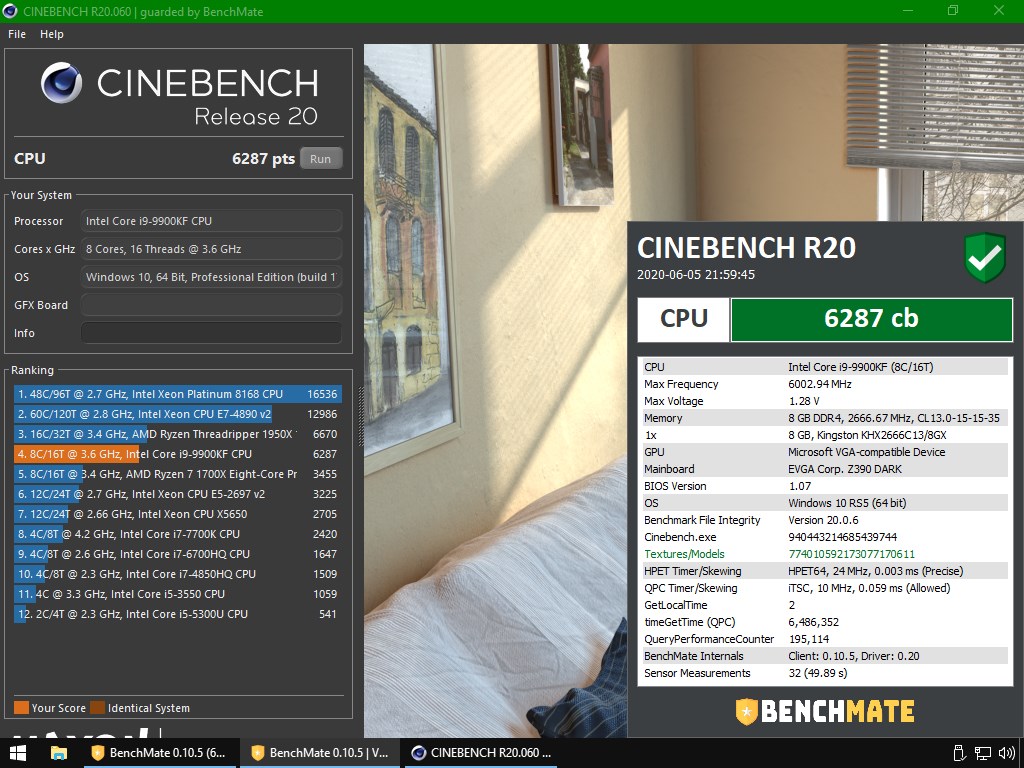Click the Cinebench.exe hash value

tap(842, 537)
